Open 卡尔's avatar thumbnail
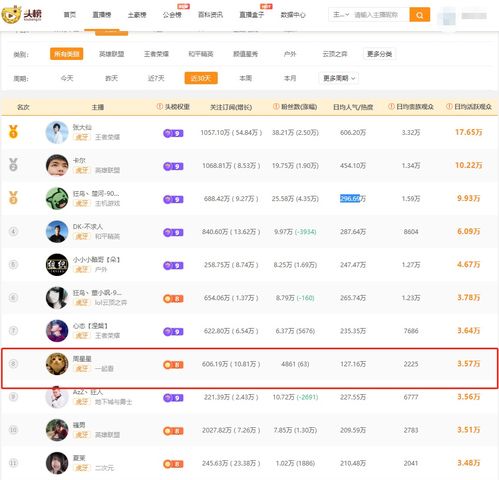Viewport: 499px width, 480px height. click(57, 165)
